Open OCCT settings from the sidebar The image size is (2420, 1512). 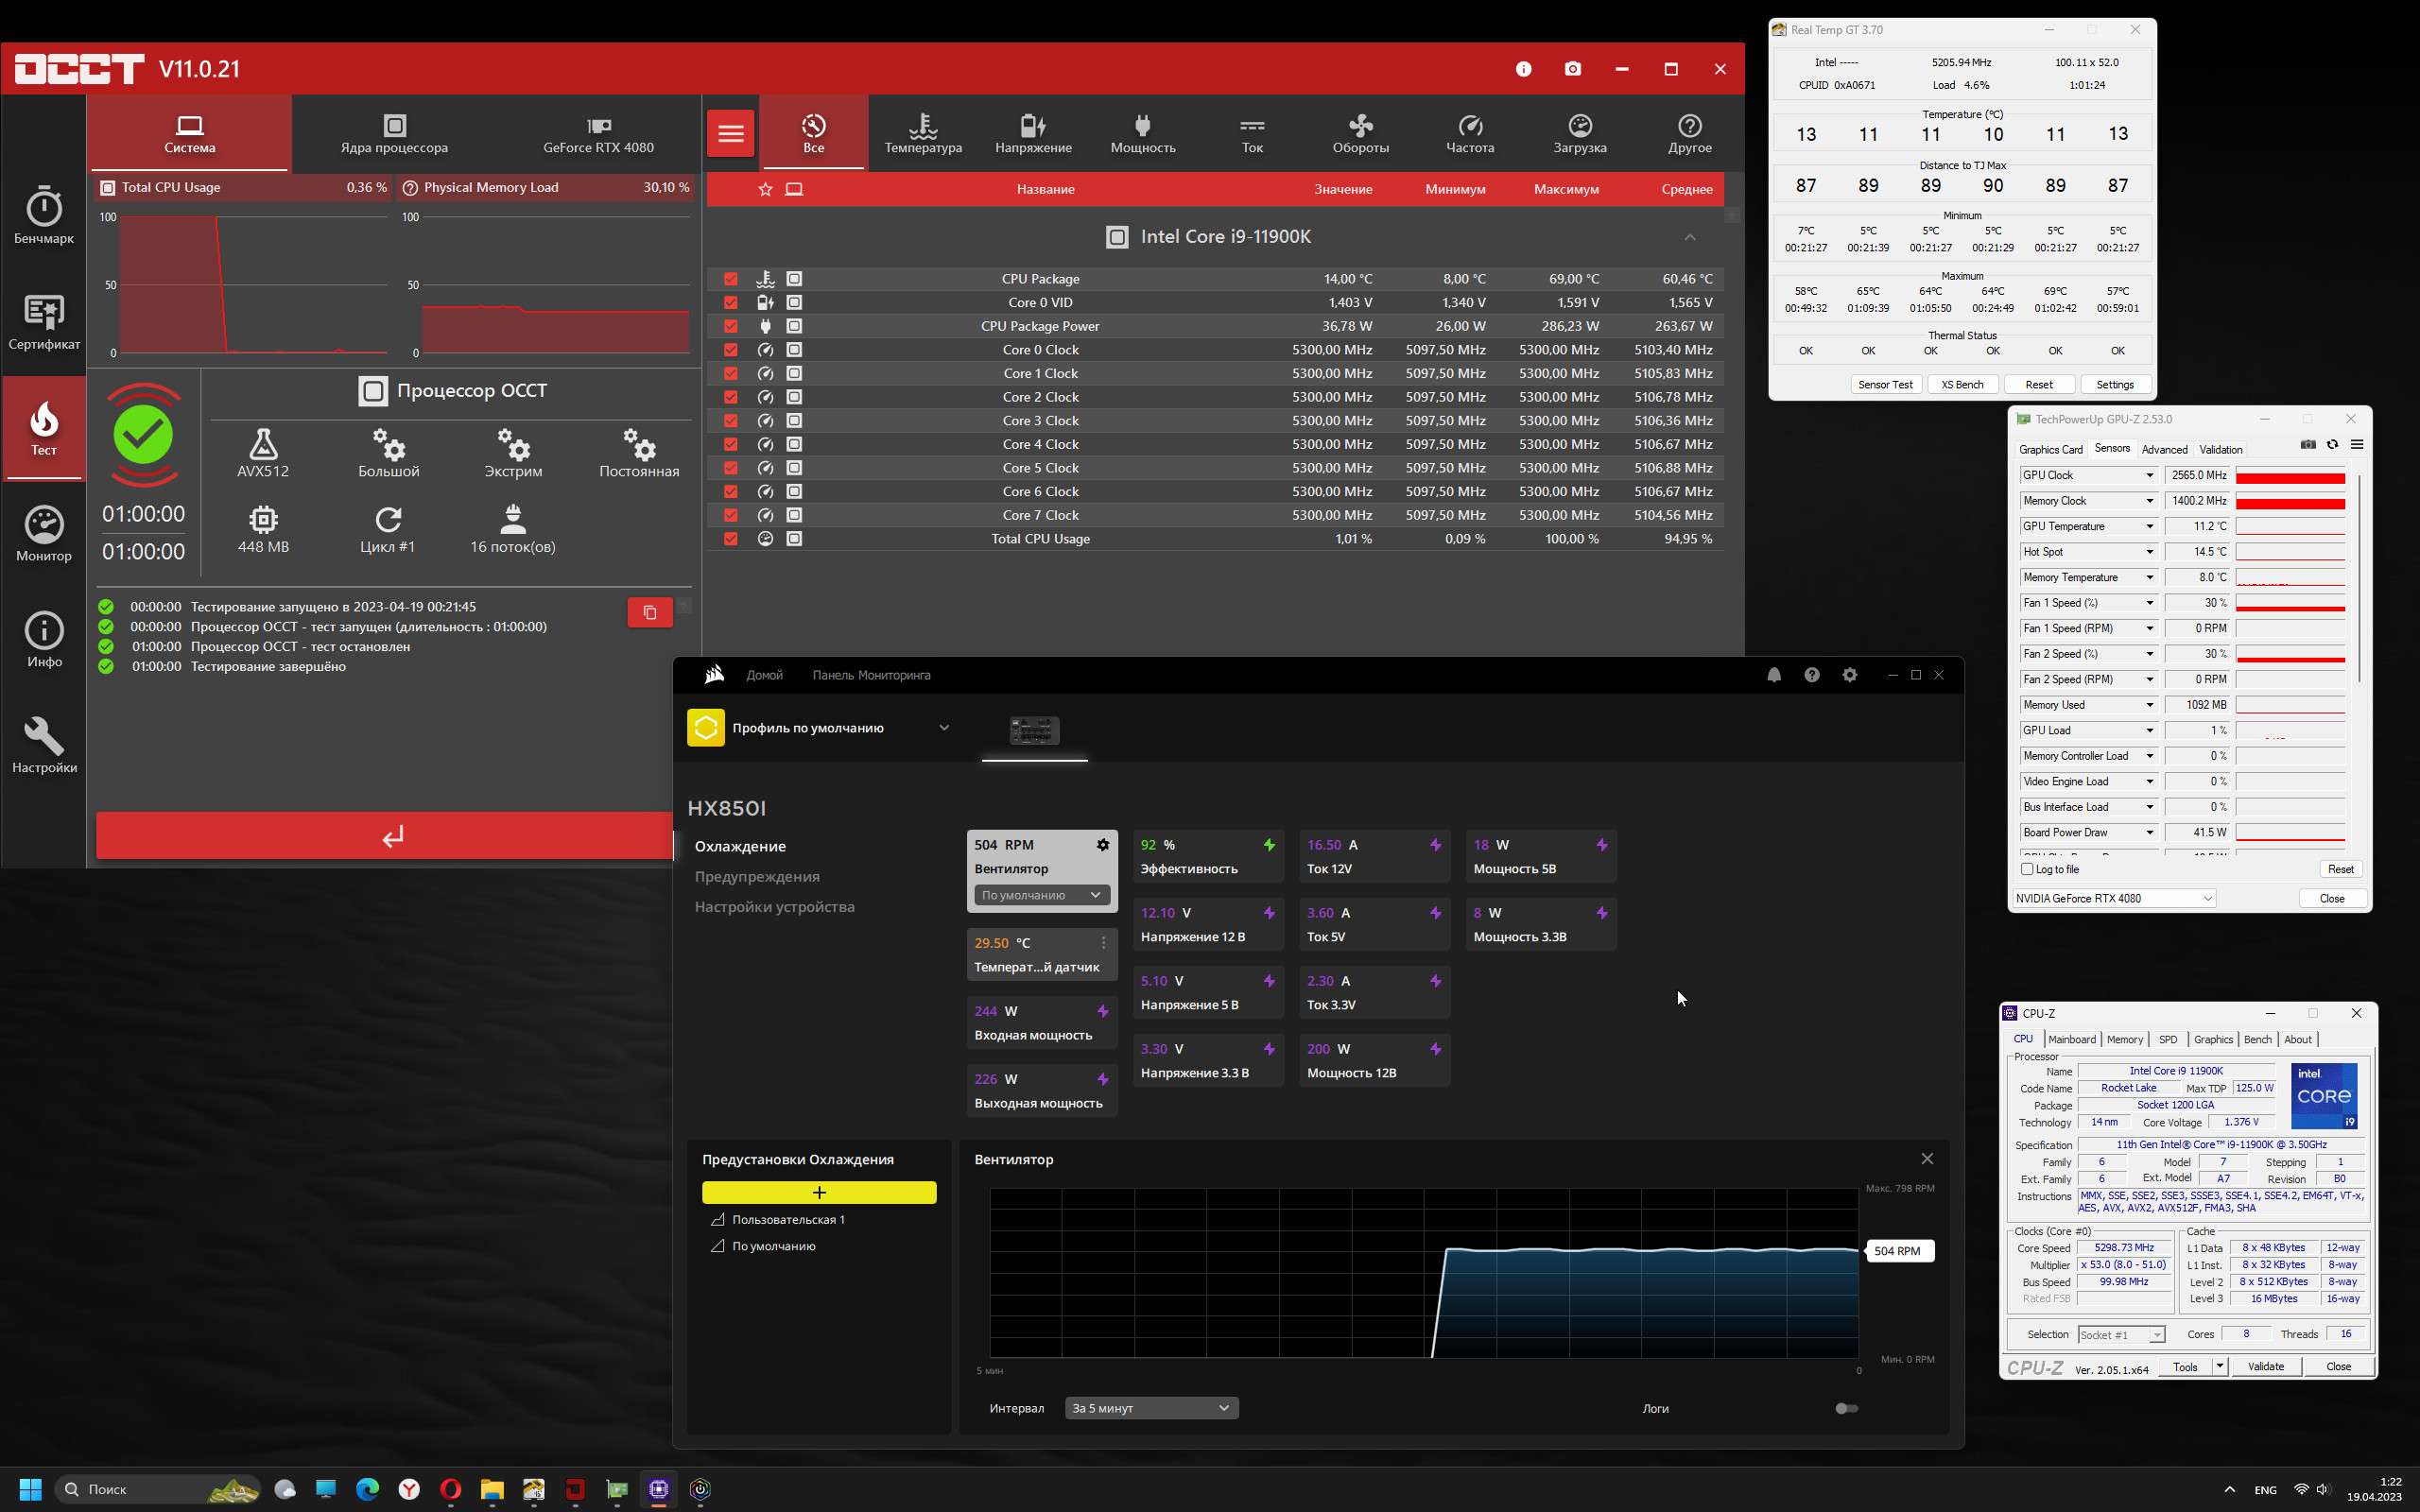click(x=44, y=745)
